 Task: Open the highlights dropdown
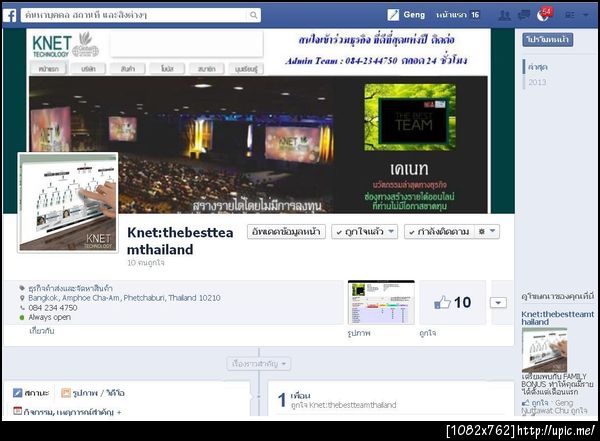(259, 364)
